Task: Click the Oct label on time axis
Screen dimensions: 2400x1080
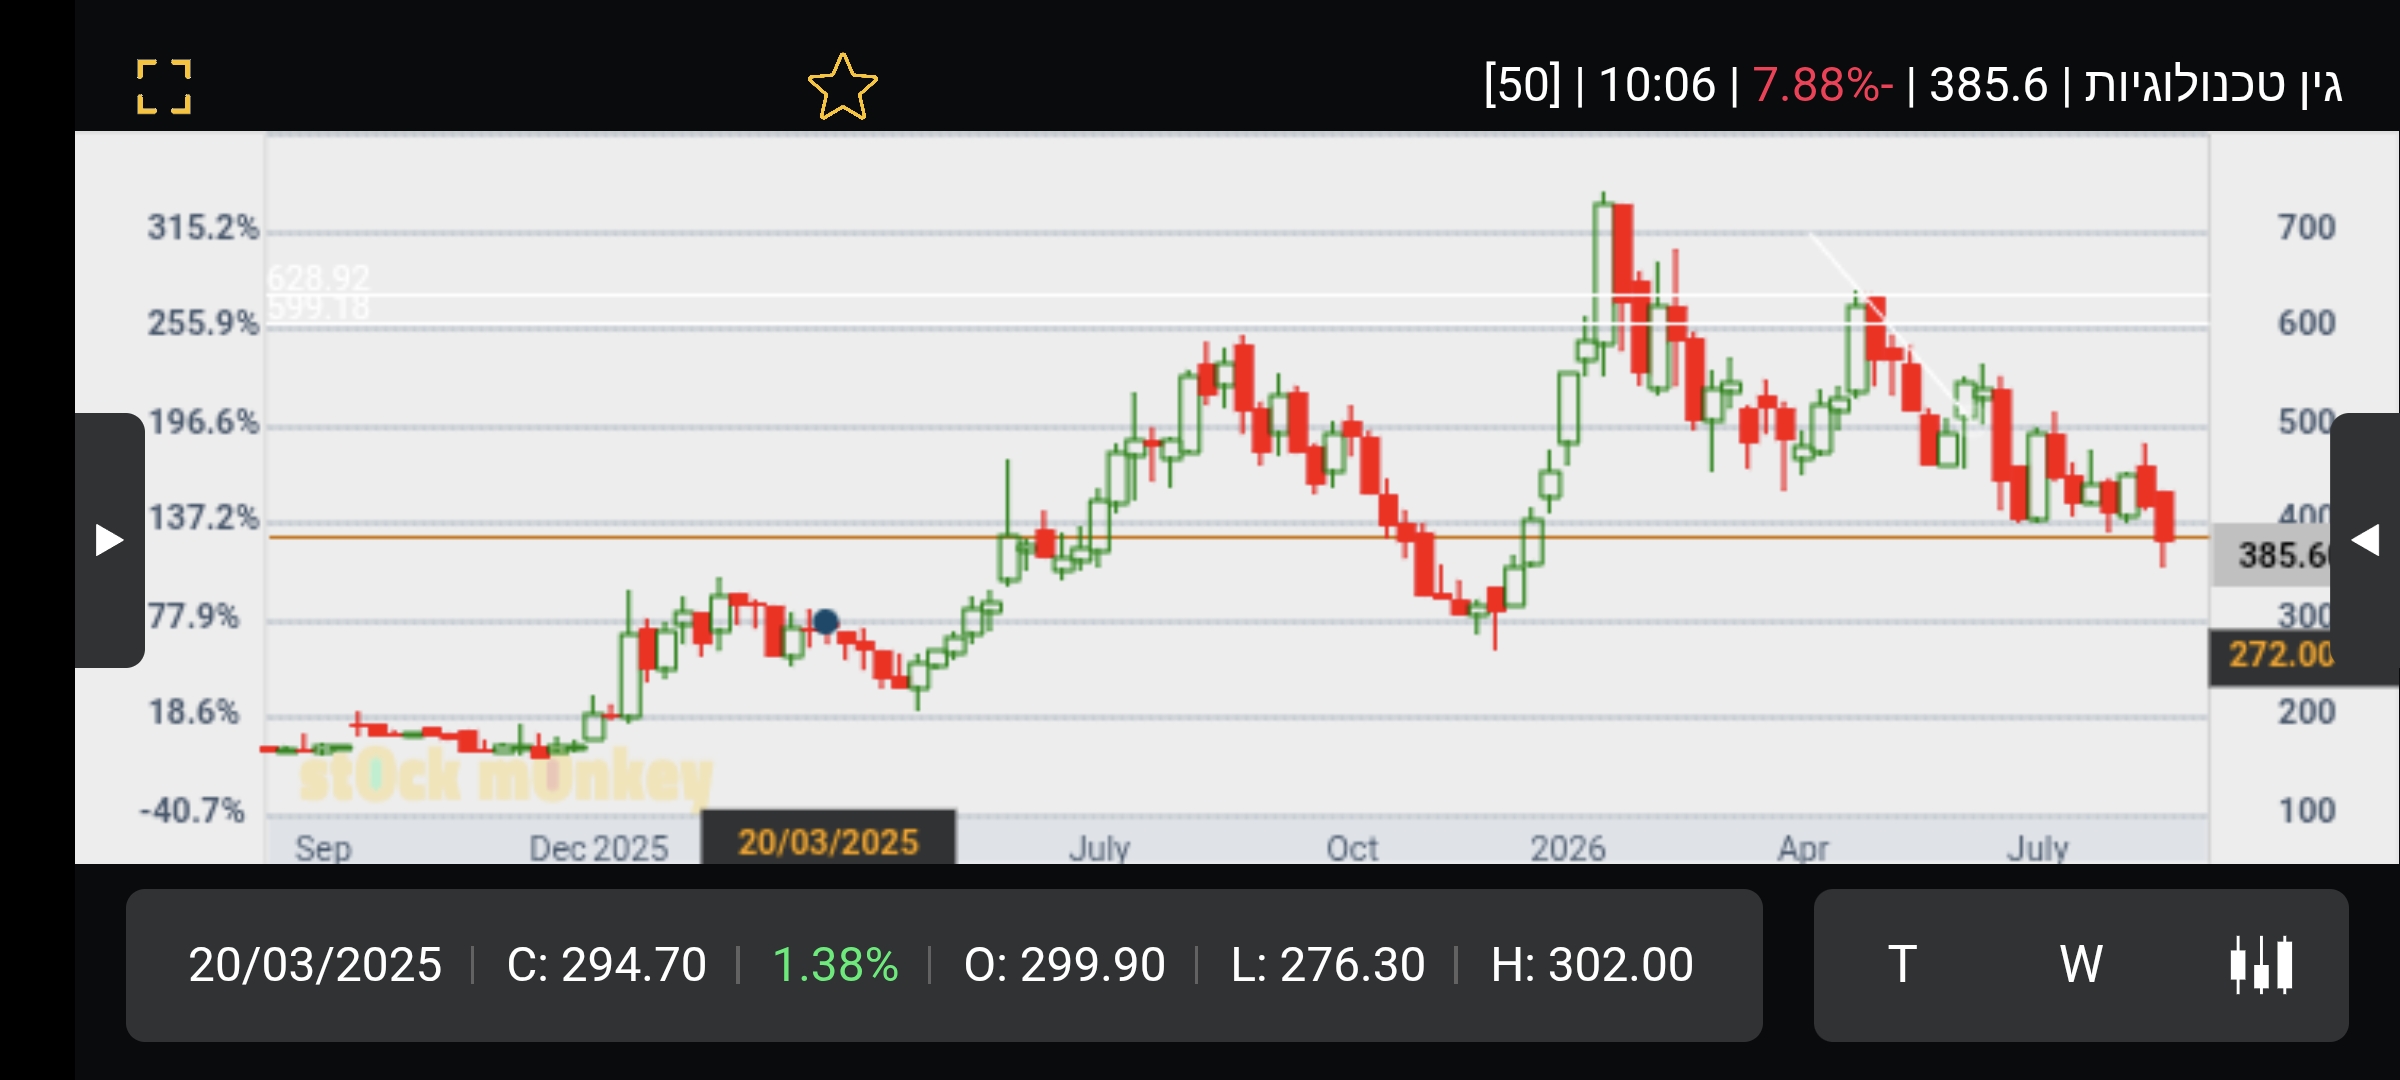Action: tap(1352, 848)
